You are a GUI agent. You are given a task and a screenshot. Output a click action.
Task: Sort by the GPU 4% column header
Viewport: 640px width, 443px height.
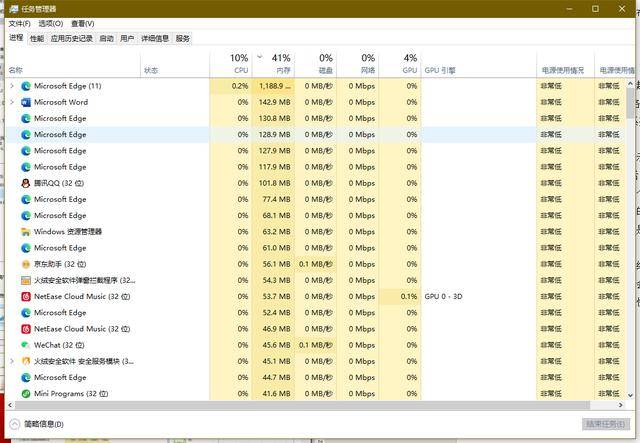400,63
